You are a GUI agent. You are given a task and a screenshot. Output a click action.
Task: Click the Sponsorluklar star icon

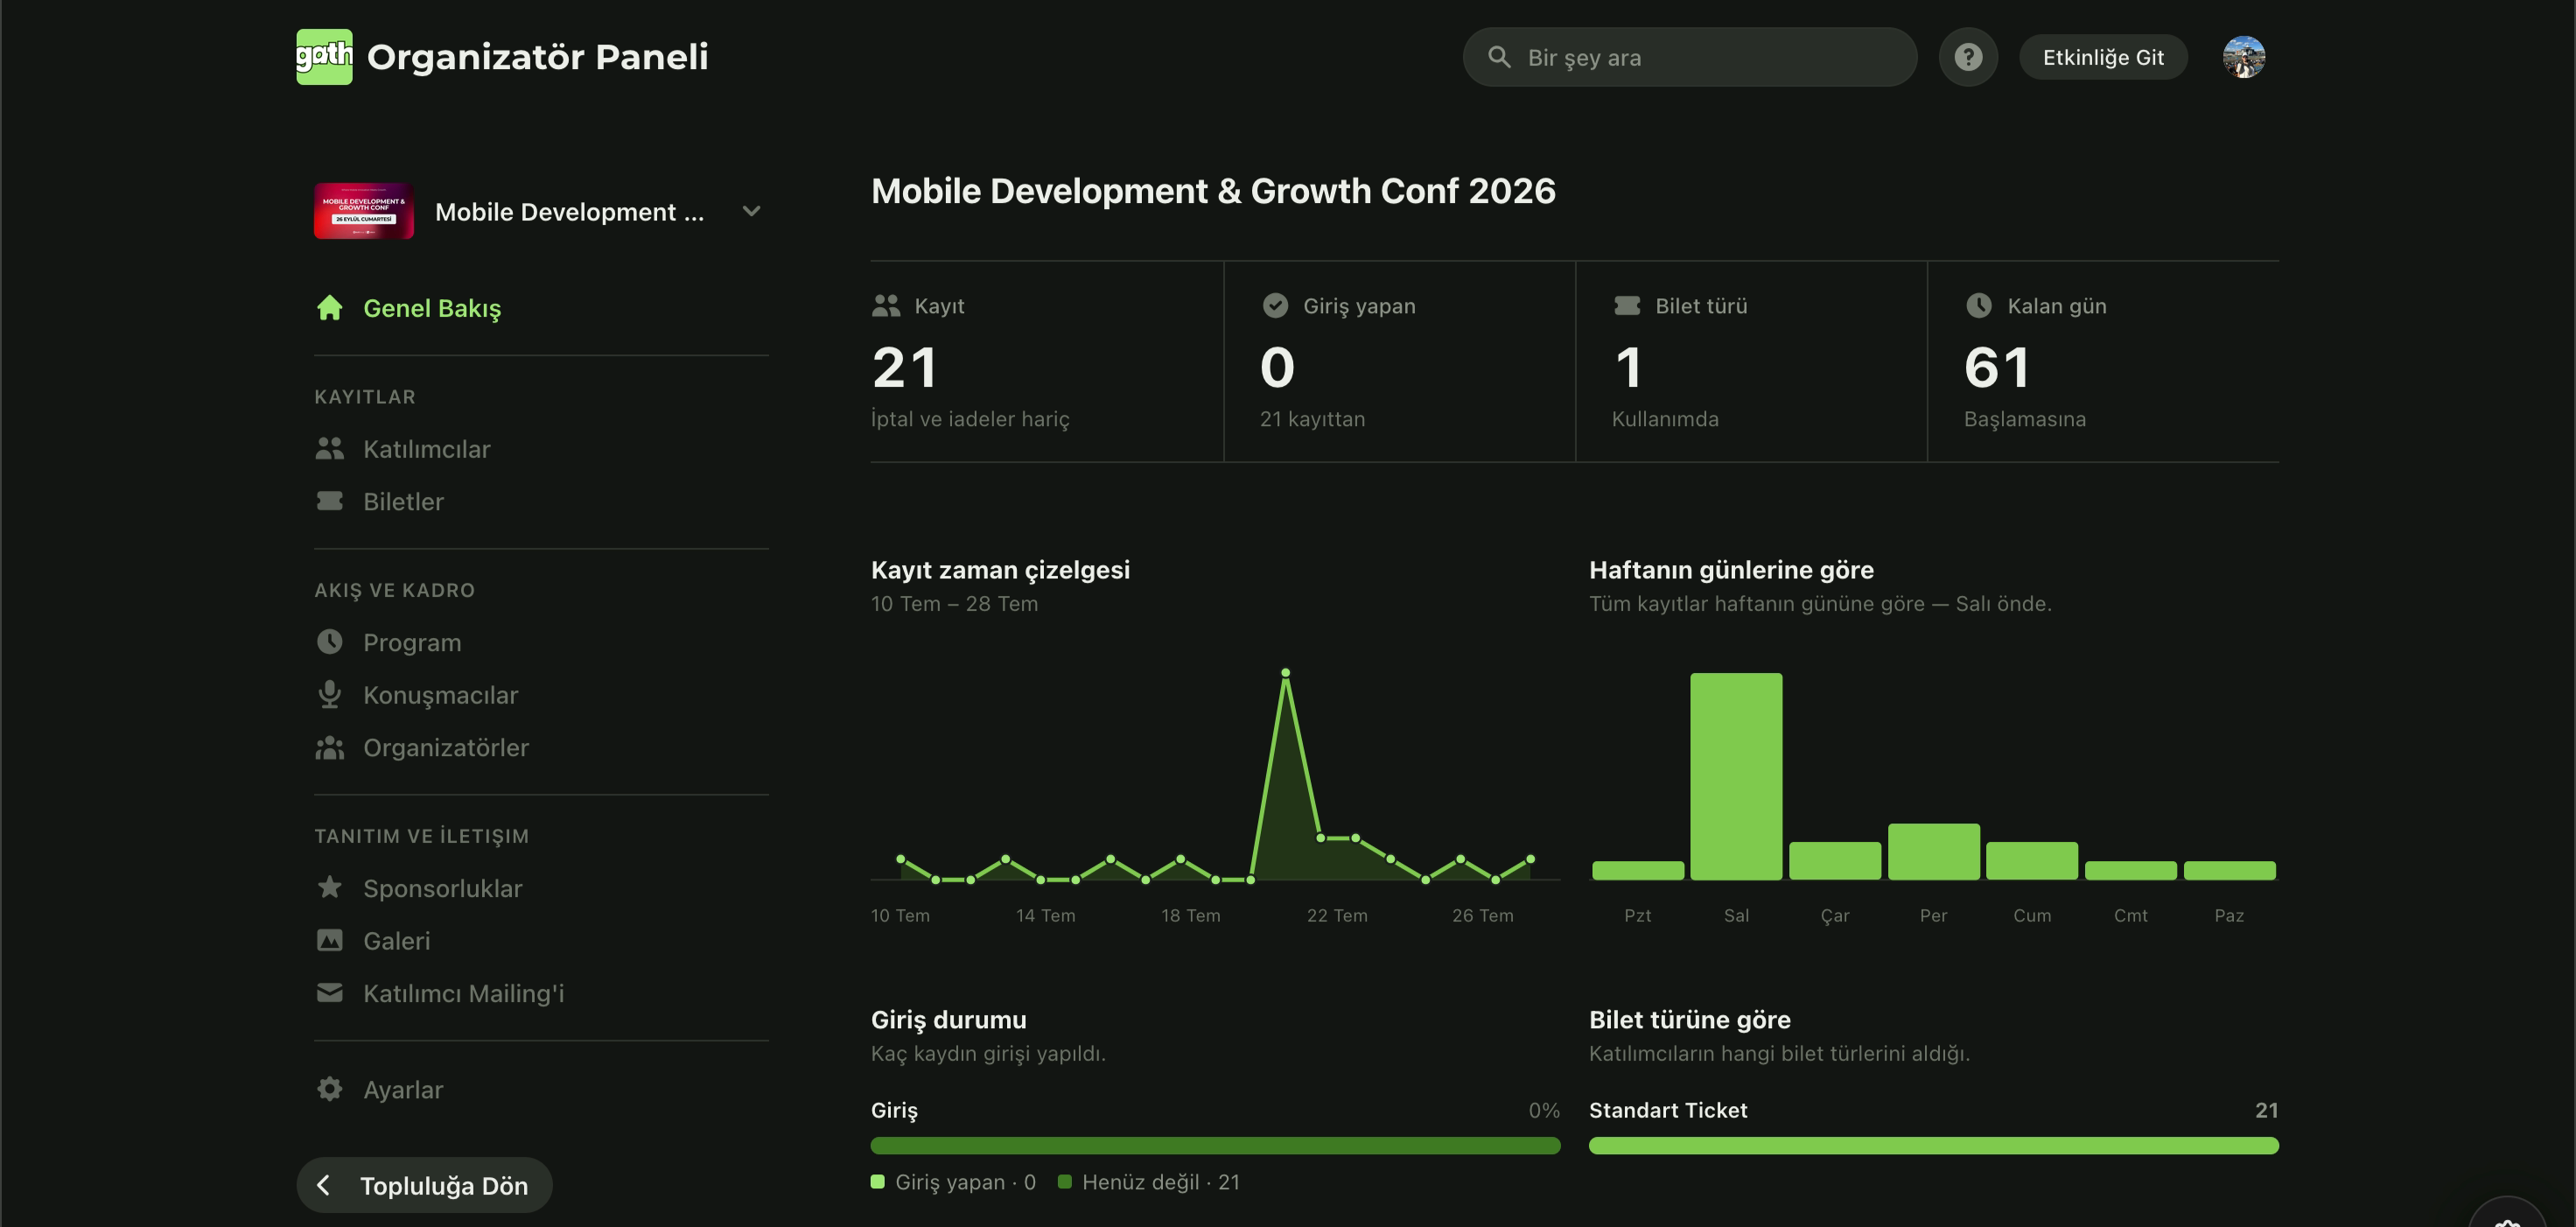click(x=329, y=888)
